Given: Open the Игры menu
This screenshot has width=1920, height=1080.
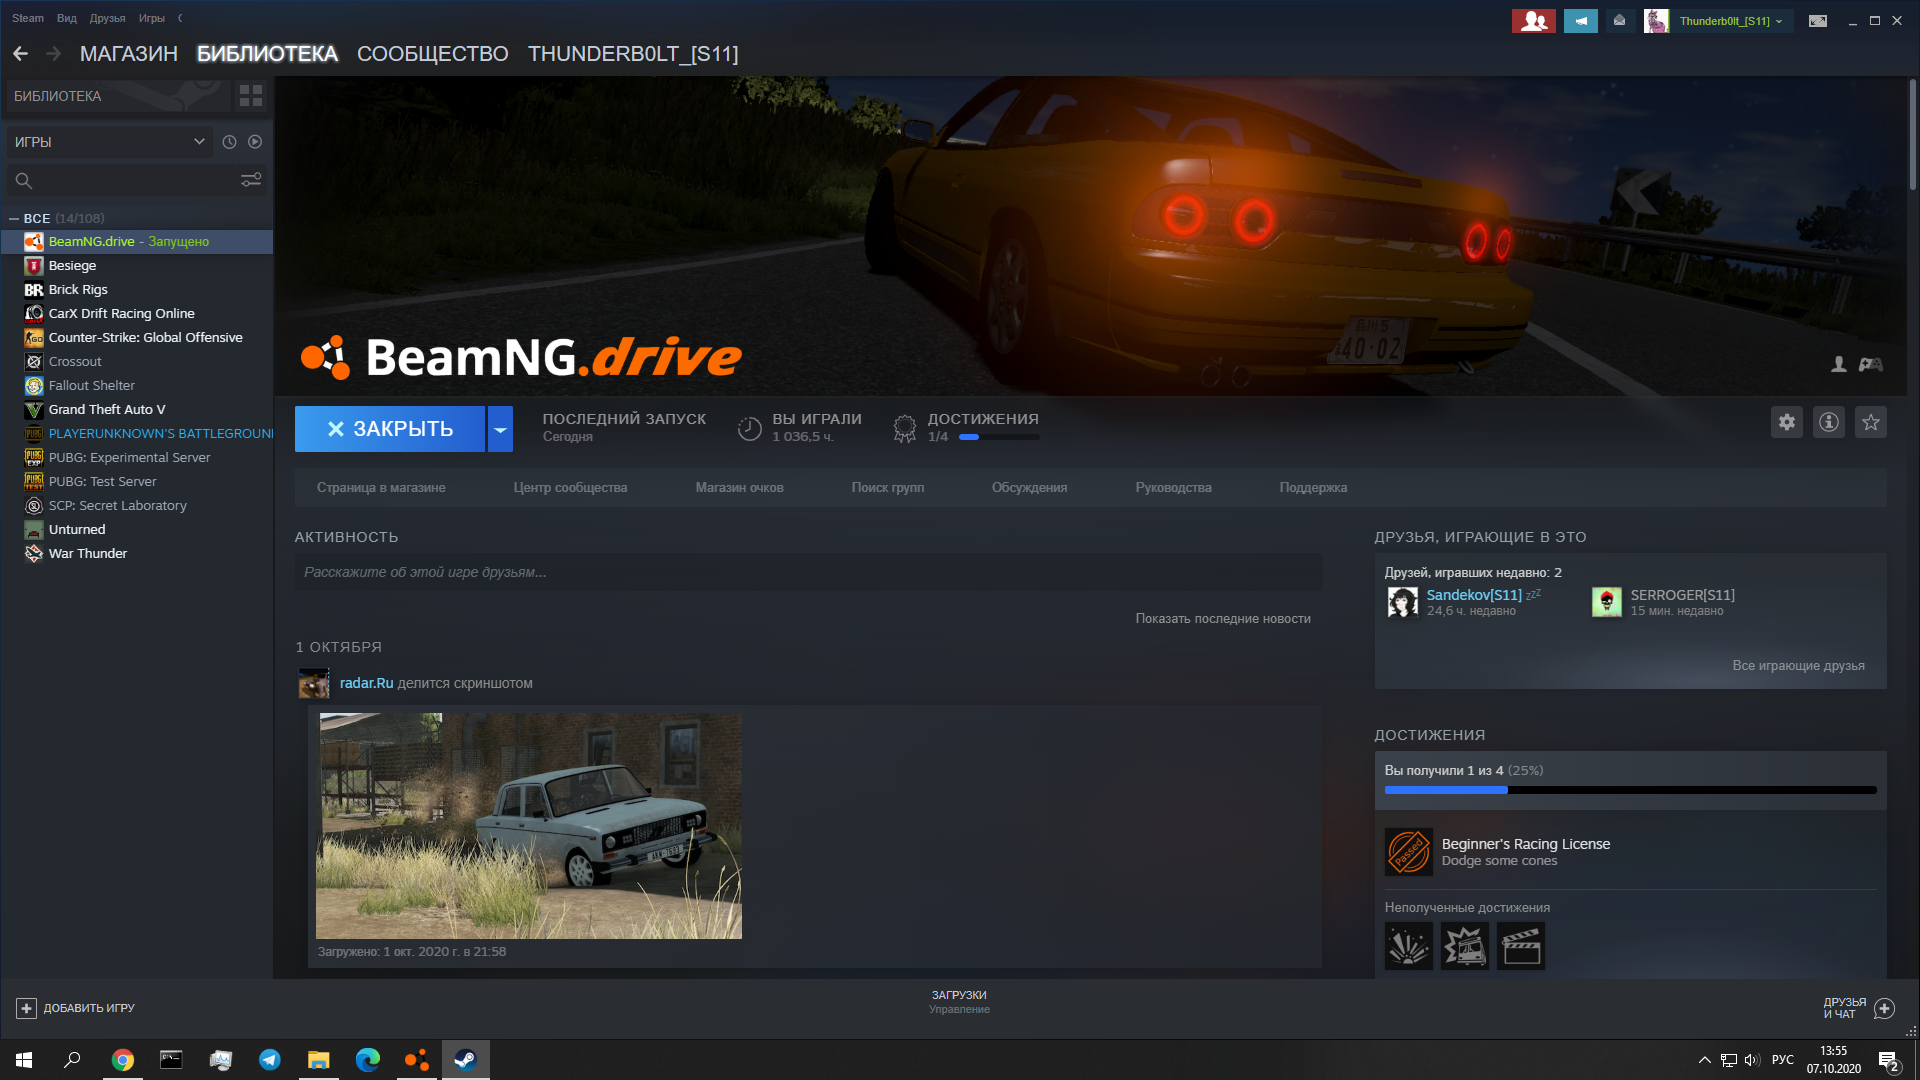Looking at the screenshot, I should coord(152,18).
